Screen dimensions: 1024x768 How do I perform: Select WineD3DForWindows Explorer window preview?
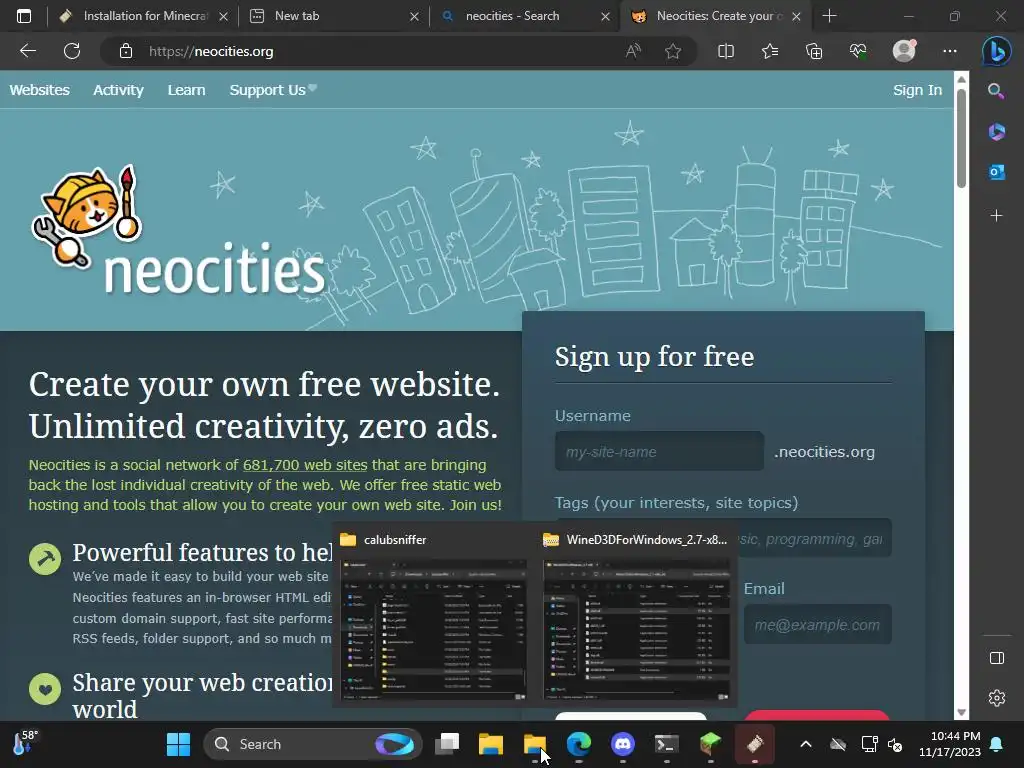coord(637,615)
